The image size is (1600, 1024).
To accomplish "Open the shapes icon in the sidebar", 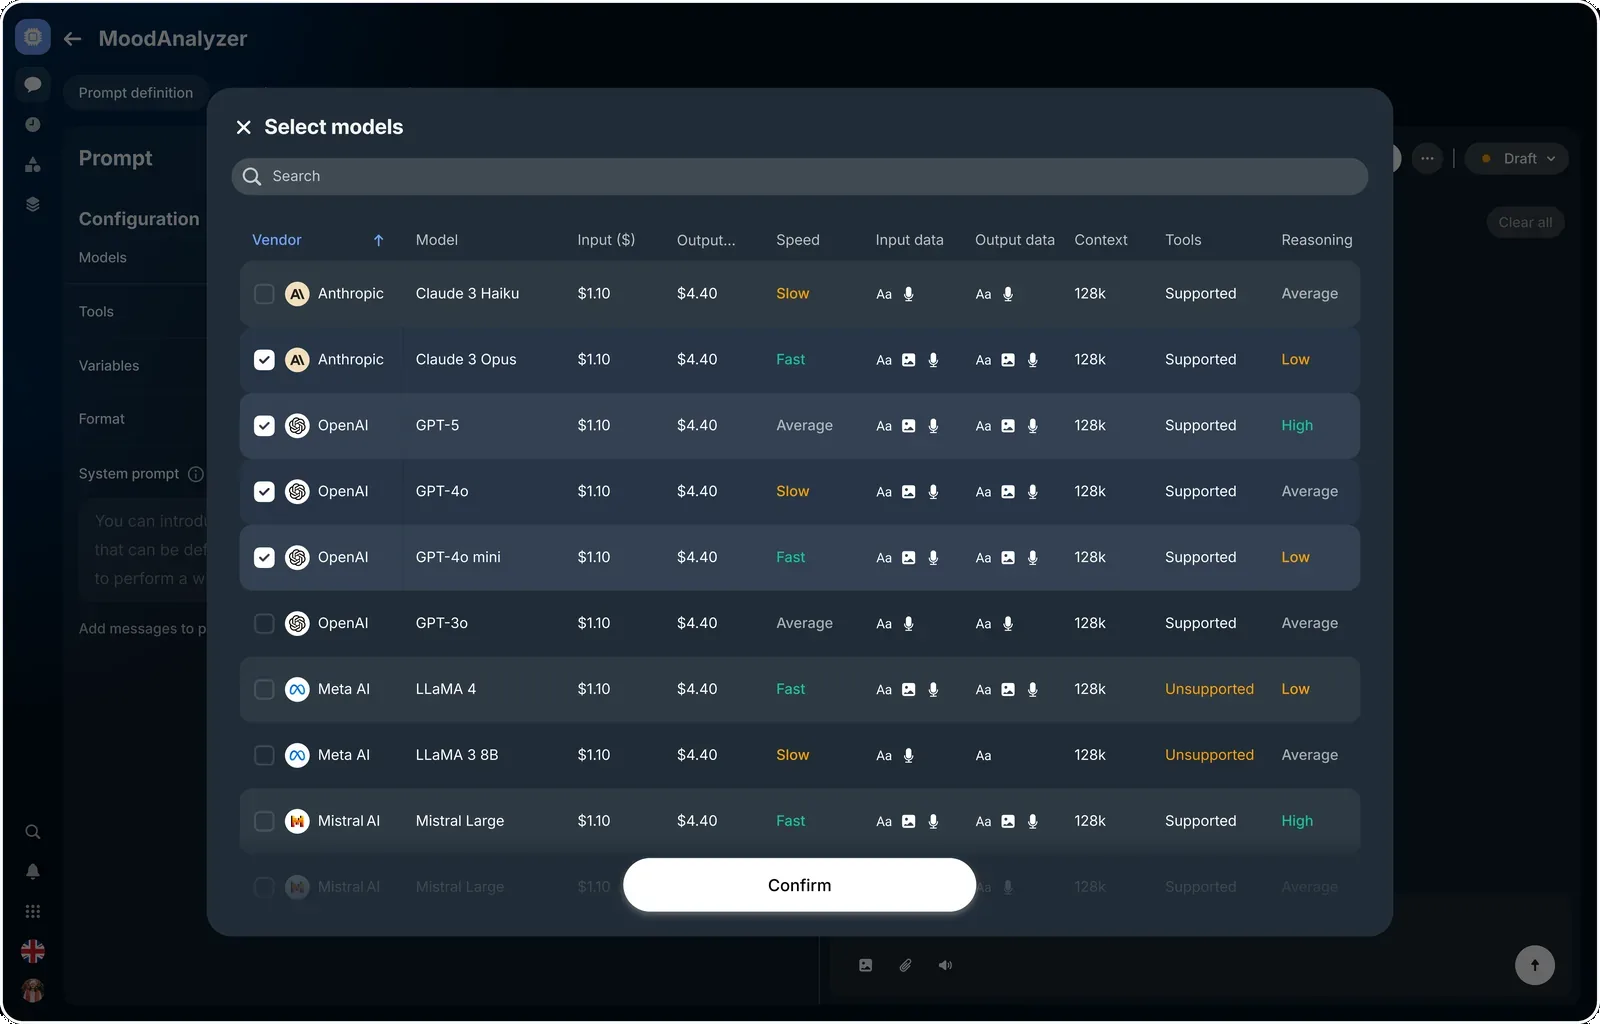I will (33, 164).
